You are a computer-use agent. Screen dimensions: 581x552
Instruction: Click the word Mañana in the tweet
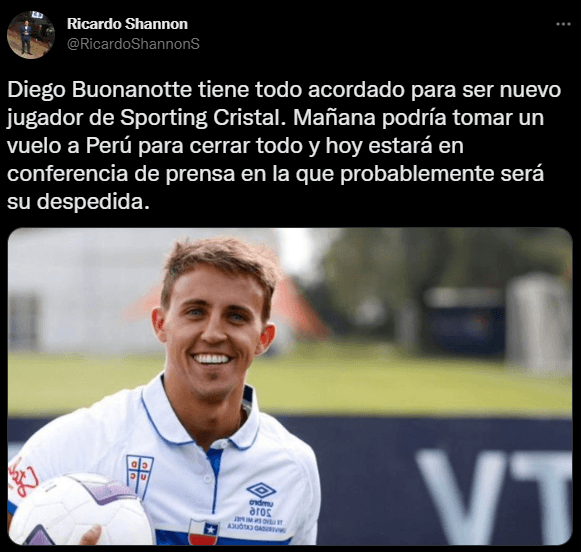335,118
